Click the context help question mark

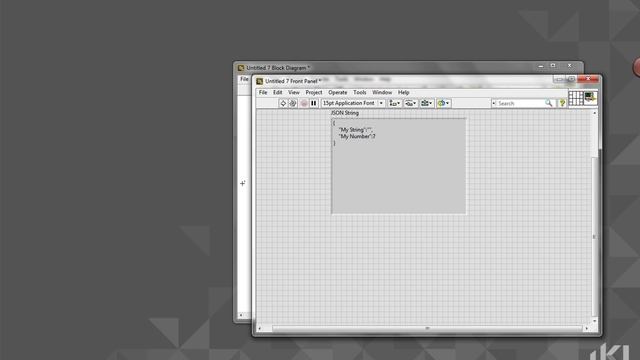pyautogui.click(x=562, y=103)
